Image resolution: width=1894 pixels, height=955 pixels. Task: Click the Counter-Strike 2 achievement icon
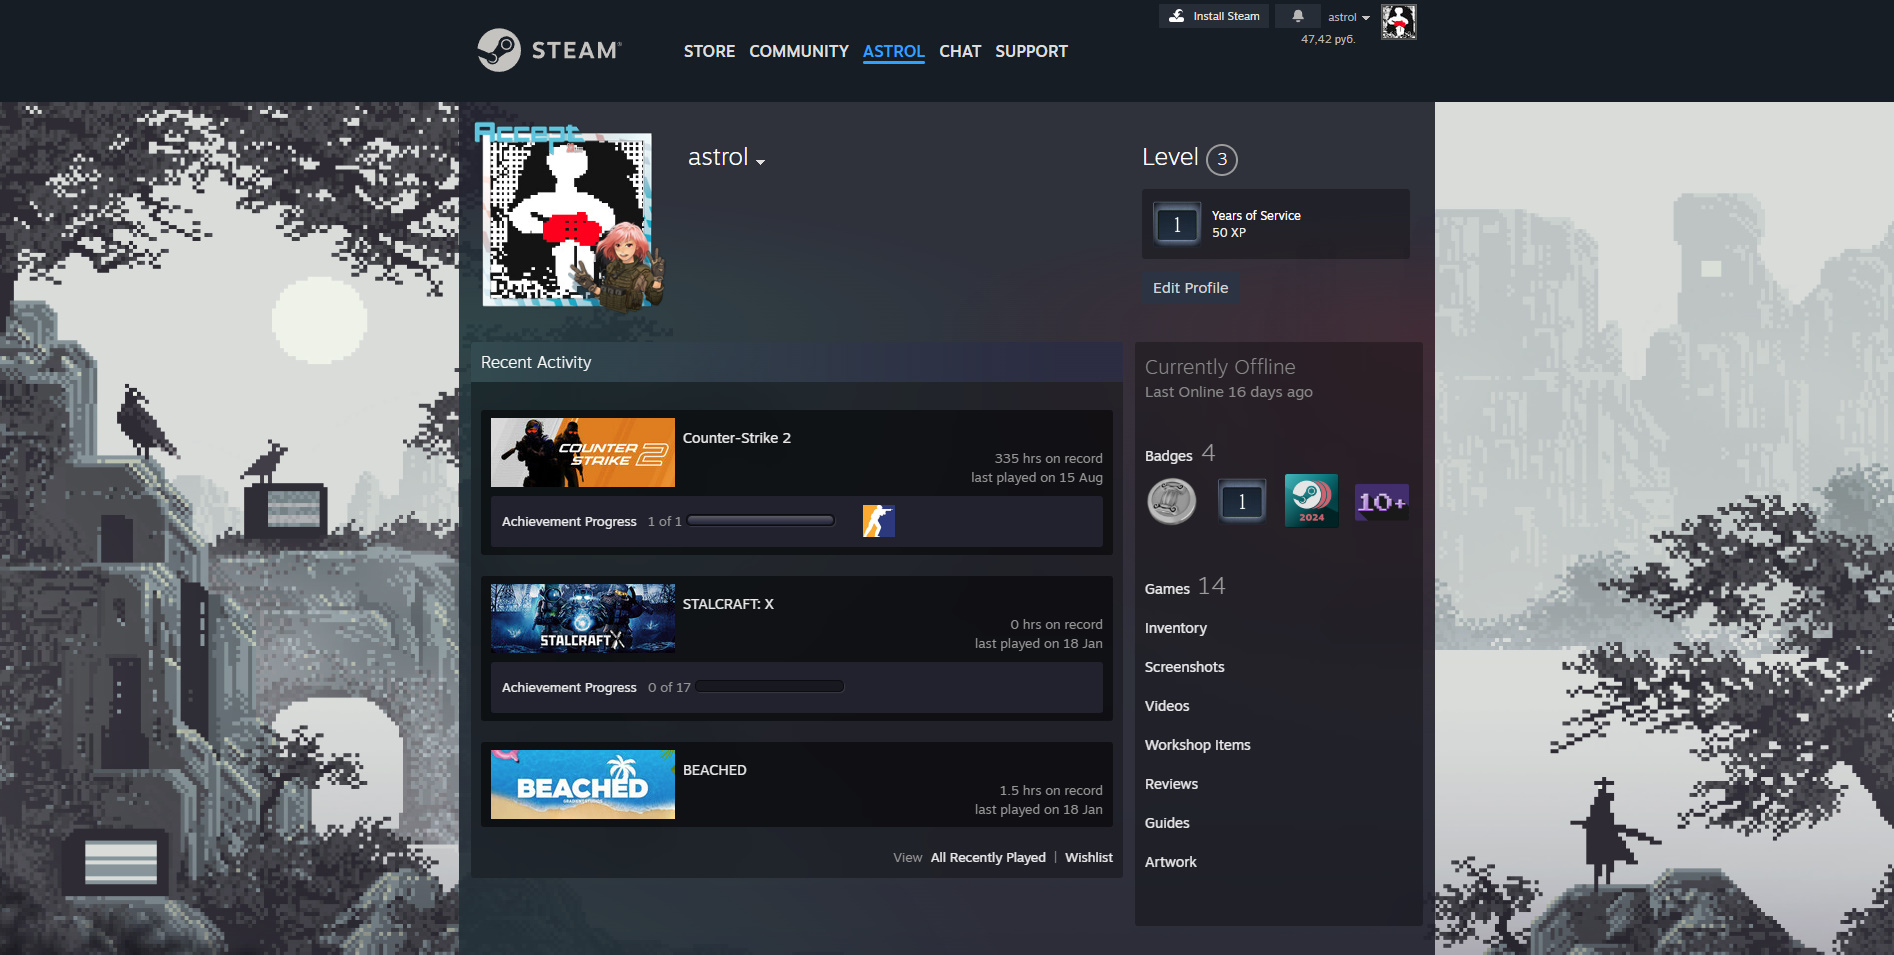[879, 521]
